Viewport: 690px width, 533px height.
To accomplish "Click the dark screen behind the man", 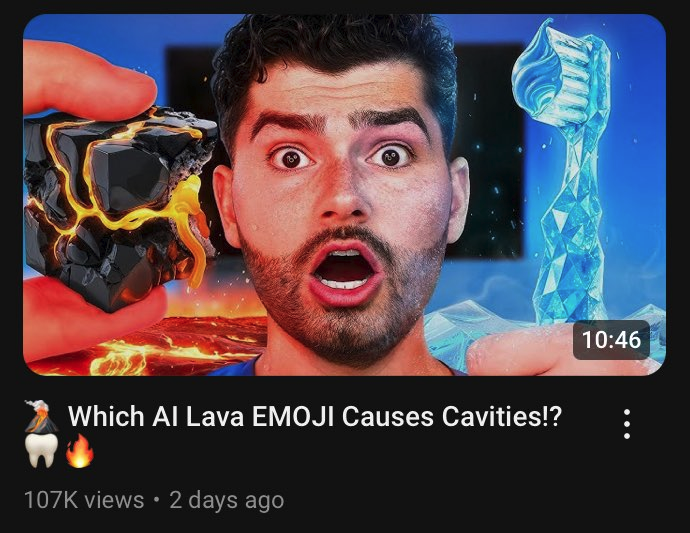I will tap(488, 150).
